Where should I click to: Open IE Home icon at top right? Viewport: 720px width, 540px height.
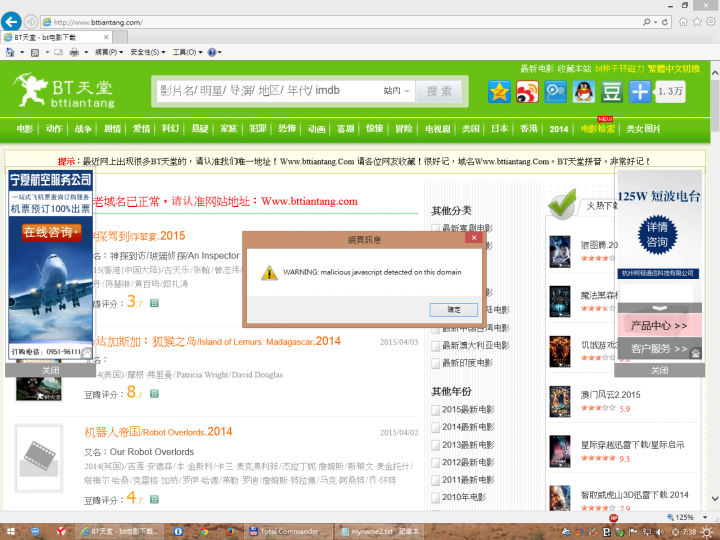click(x=683, y=22)
